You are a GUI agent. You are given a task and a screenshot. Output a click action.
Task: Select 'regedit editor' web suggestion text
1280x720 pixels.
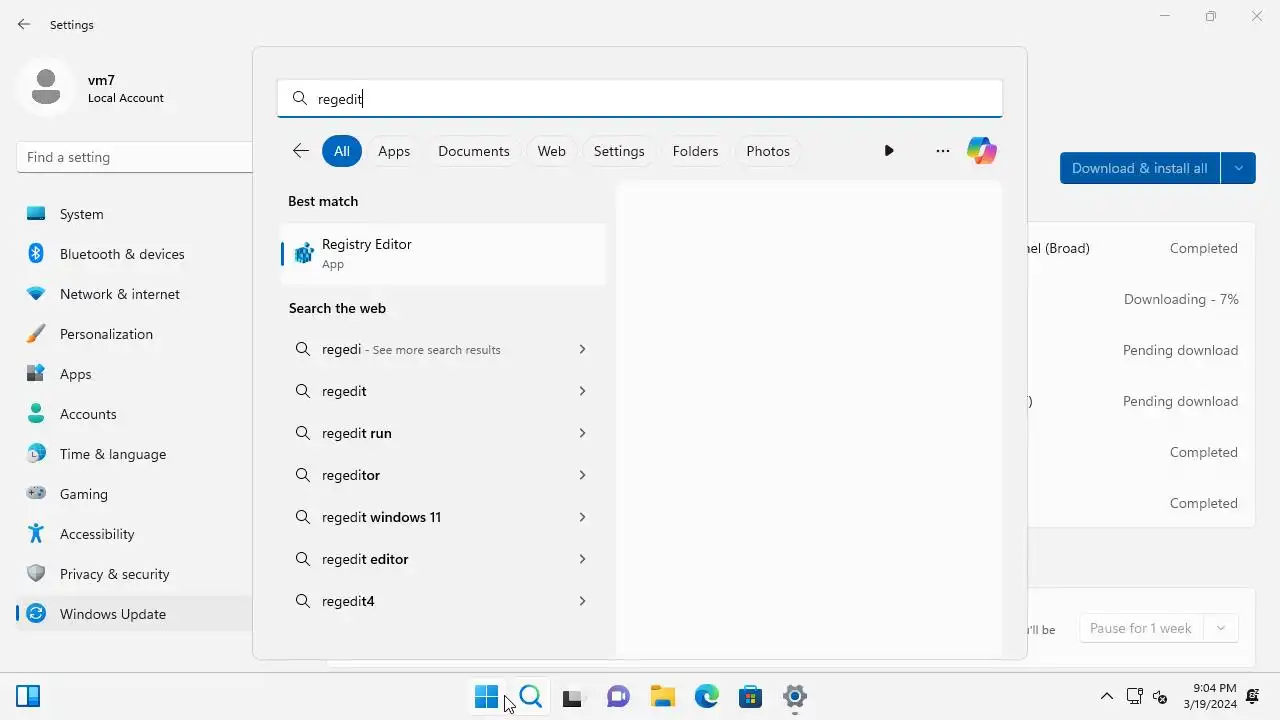pyautogui.click(x=365, y=559)
